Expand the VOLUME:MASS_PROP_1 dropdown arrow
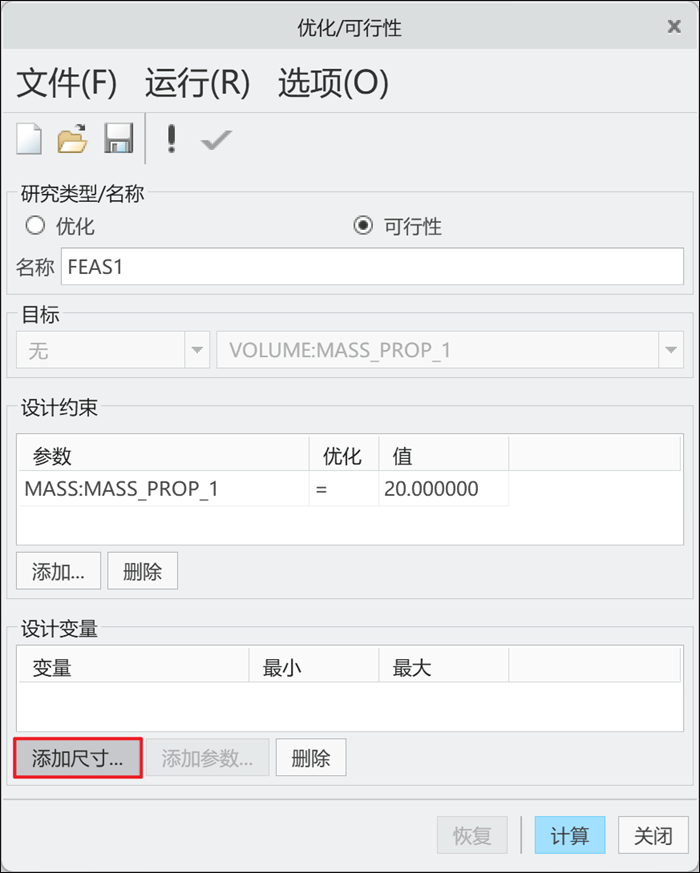 point(670,350)
